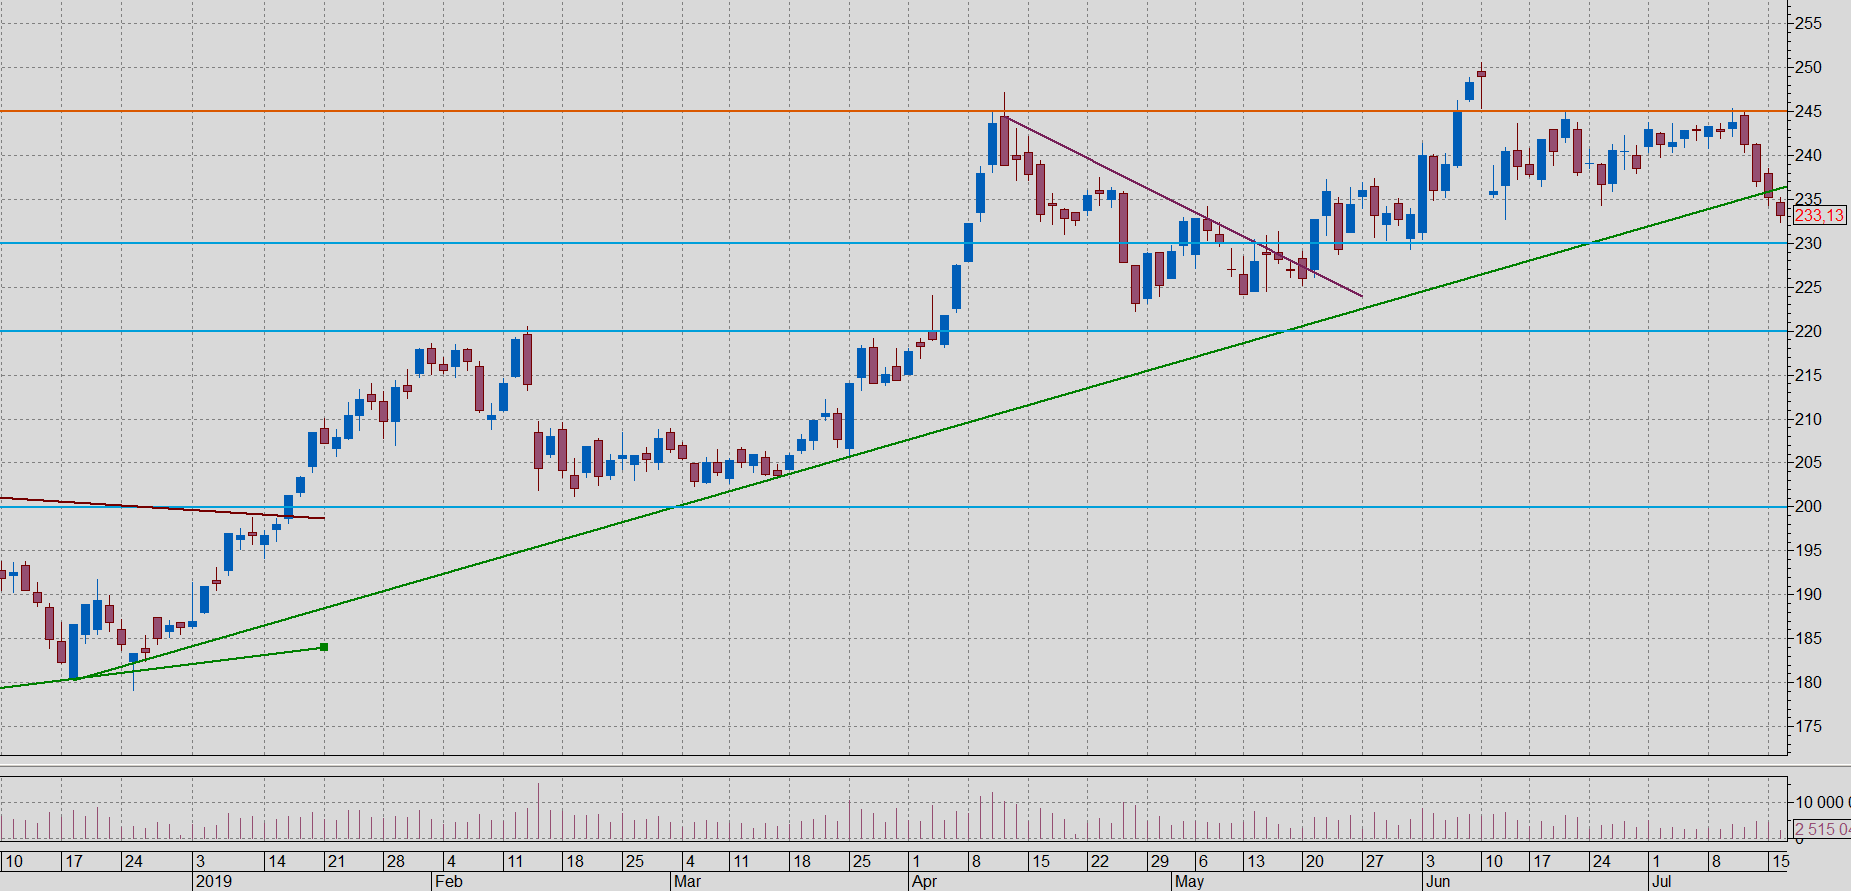Click the 2019 year label on time axis

(x=214, y=881)
